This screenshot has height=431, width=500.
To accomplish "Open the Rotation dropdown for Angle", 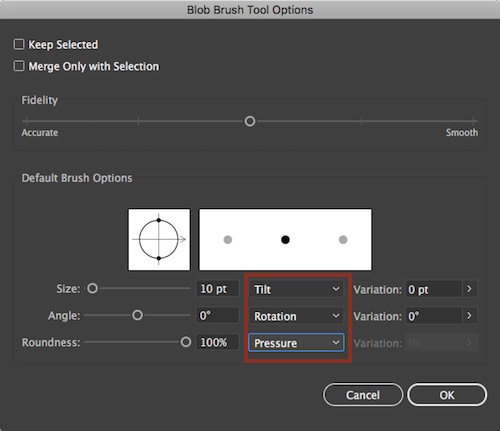I will pos(296,316).
